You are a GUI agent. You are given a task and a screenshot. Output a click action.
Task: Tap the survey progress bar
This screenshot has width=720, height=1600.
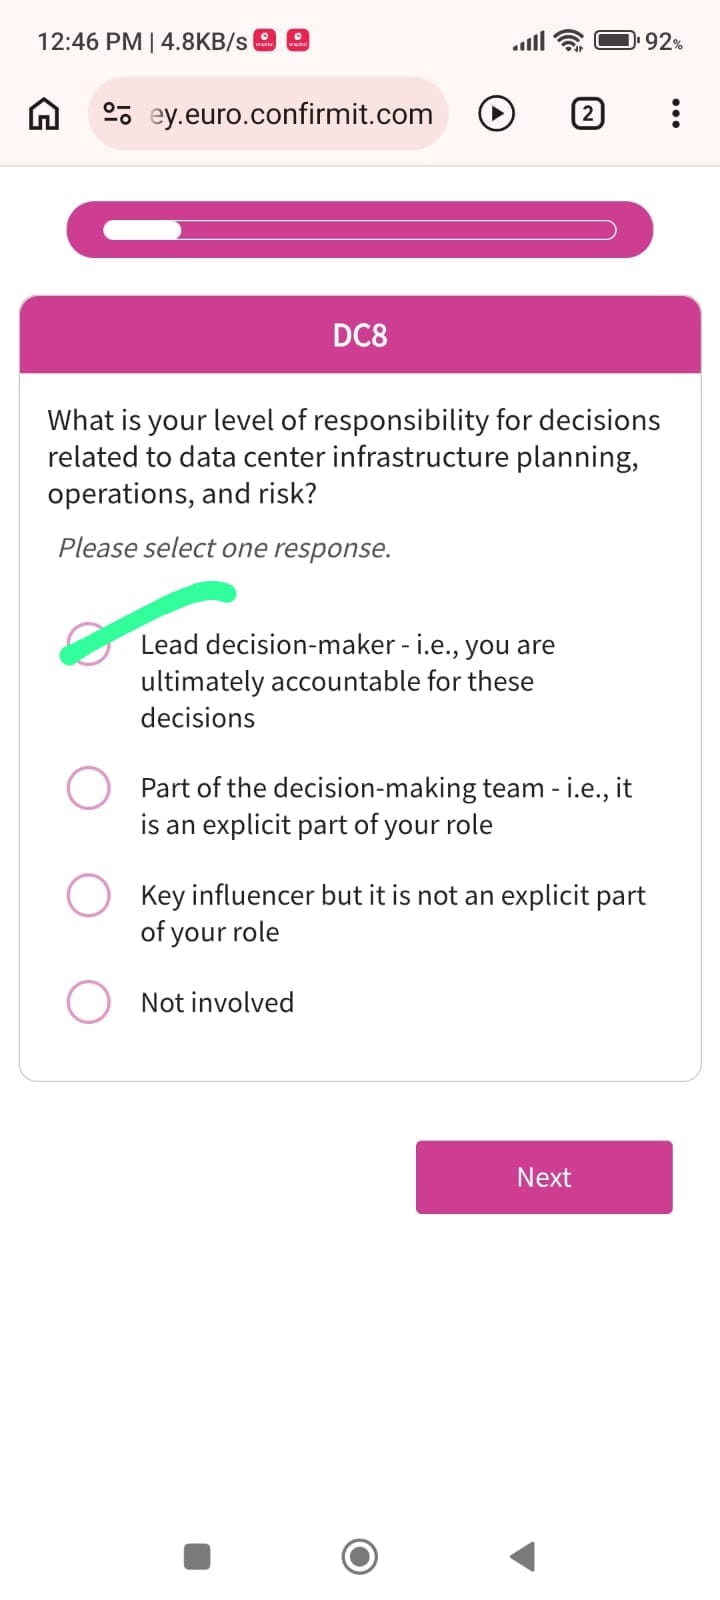tap(360, 230)
